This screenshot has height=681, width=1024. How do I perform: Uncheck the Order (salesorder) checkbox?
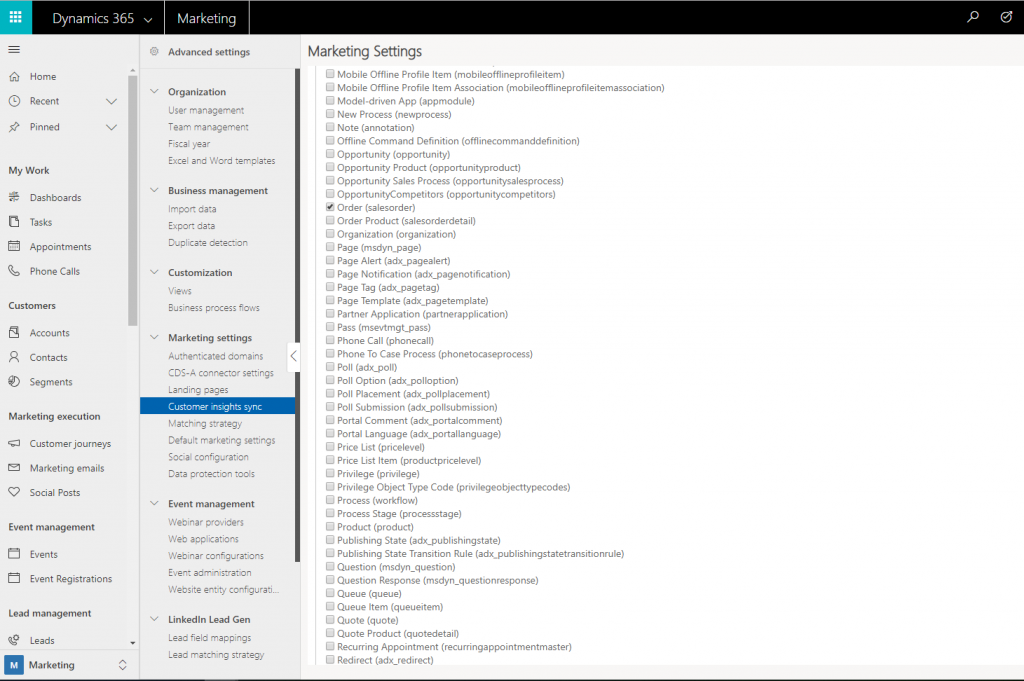[x=329, y=207]
